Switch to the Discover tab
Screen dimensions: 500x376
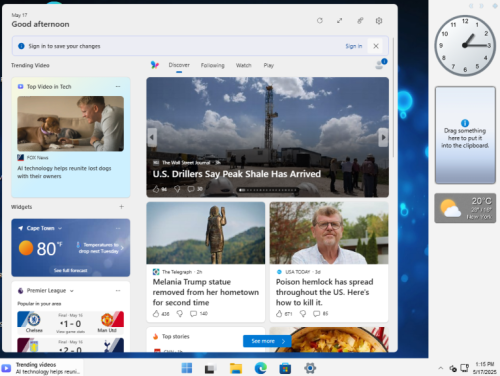[179, 65]
